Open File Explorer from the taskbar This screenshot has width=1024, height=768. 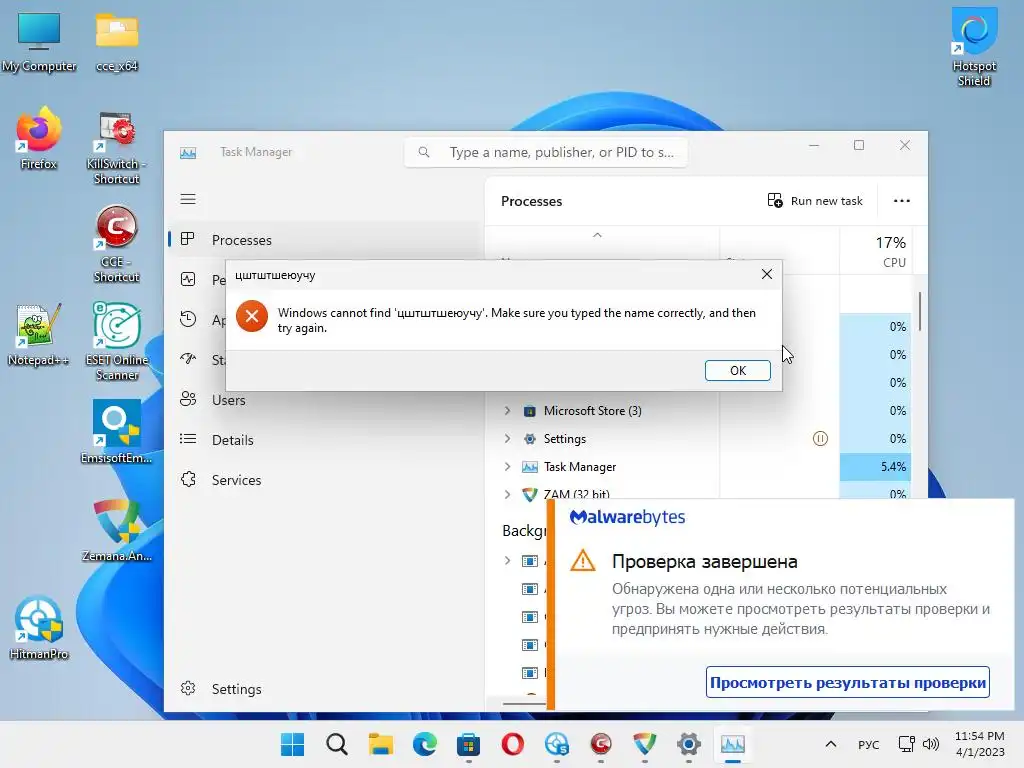[381, 744]
